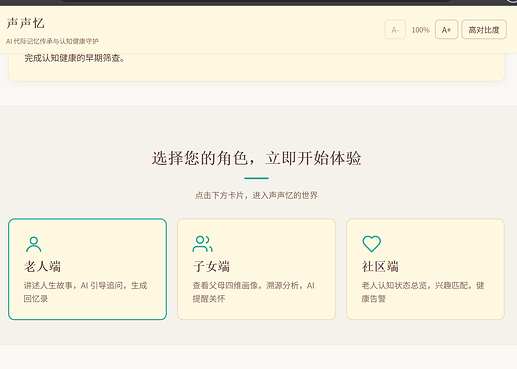
Task: Click the 子女端 card title
Action: (211, 266)
